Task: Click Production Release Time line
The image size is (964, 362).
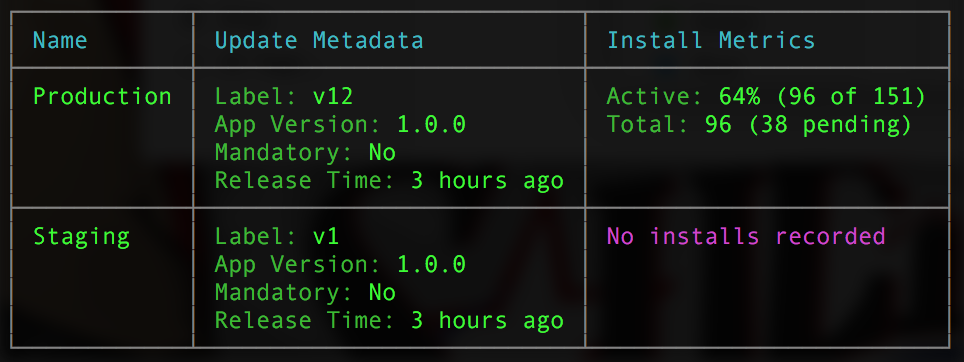Action: pos(389,181)
